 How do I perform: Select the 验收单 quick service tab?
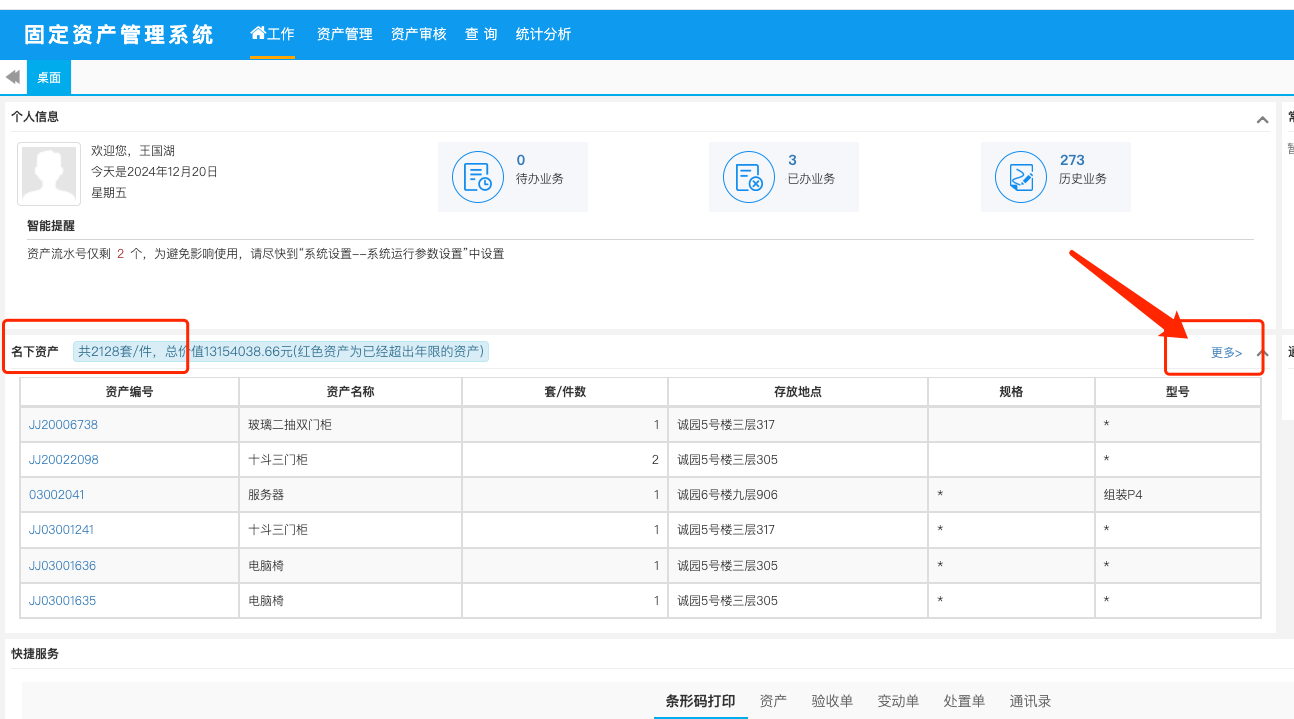(832, 701)
